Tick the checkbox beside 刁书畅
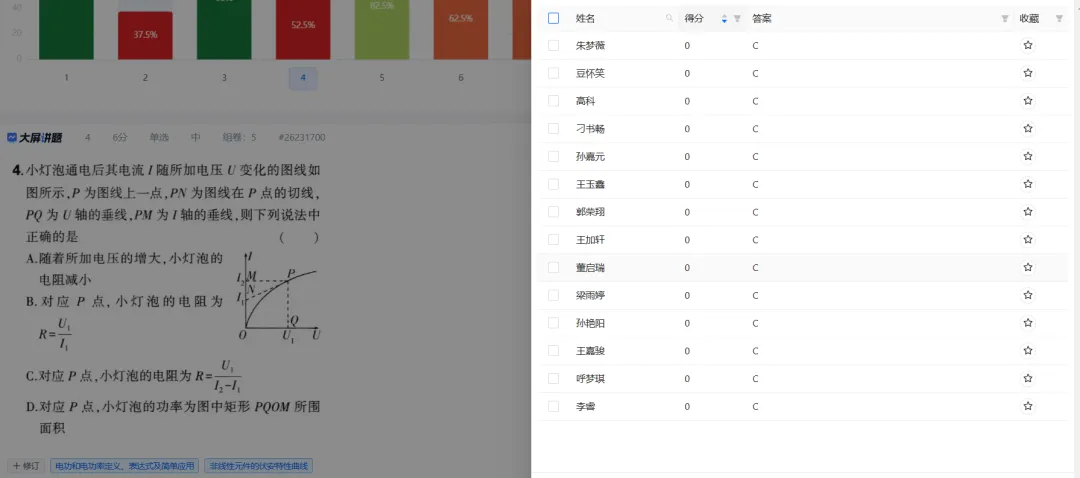 coord(554,129)
